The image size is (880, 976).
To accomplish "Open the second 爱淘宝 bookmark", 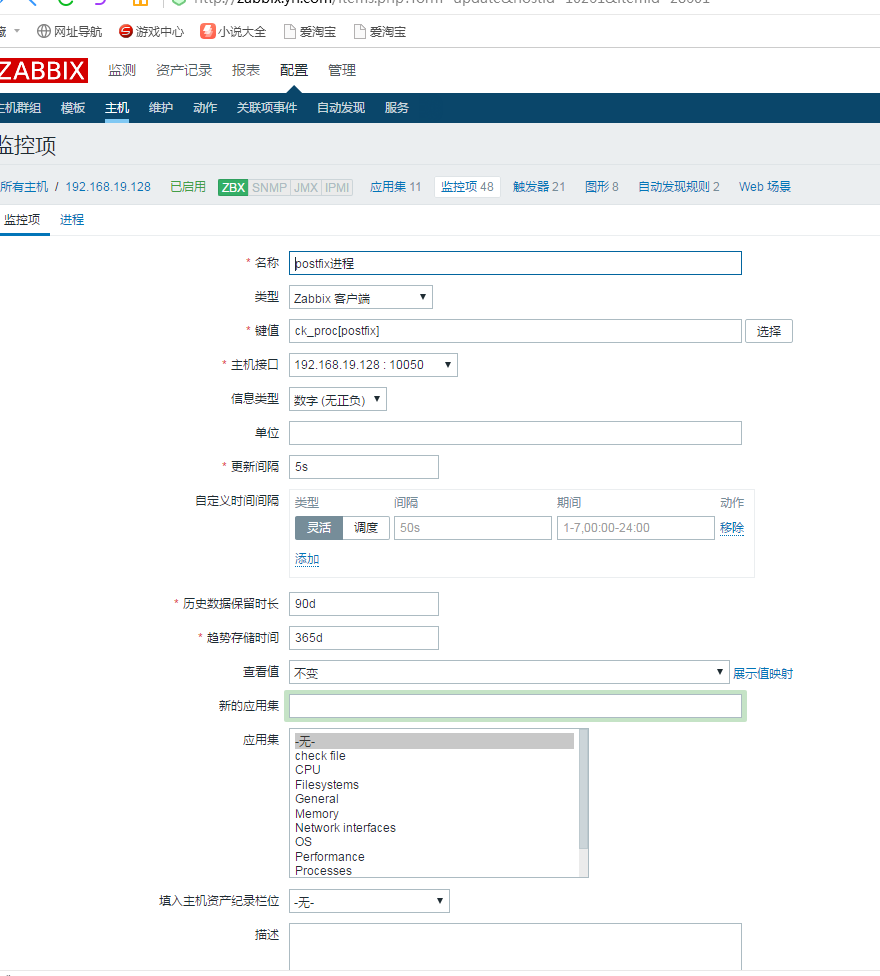I will pyautogui.click(x=380, y=32).
